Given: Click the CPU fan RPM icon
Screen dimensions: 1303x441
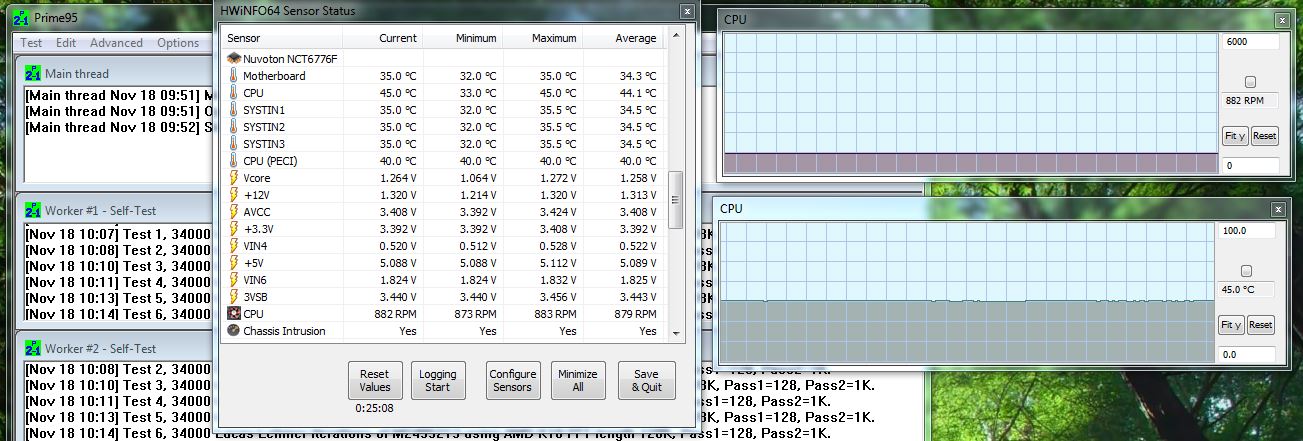Looking at the screenshot, I should (x=234, y=314).
